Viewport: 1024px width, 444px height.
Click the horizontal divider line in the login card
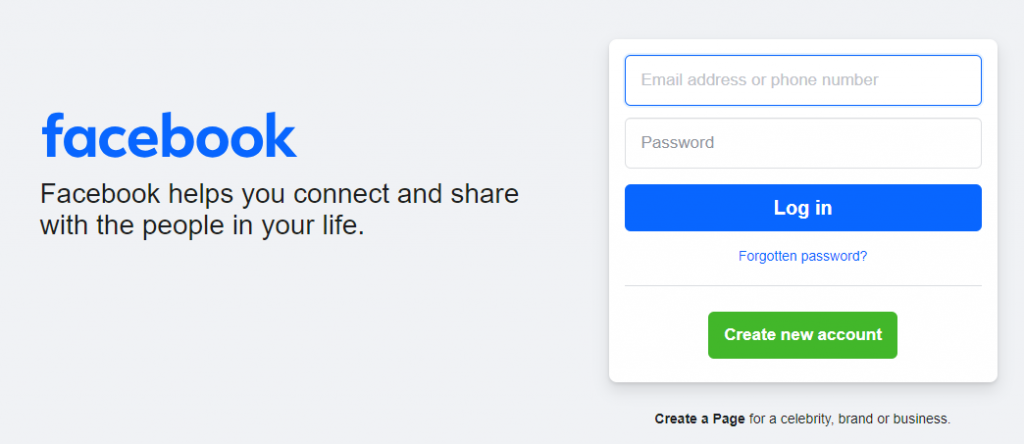pyautogui.click(x=802, y=286)
